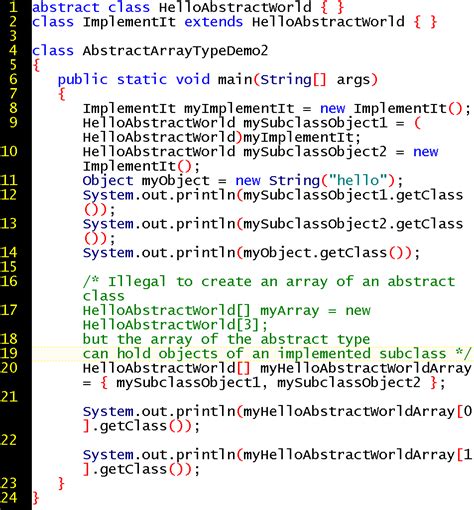Click 'mySubclassObject2' declaration on line 10

315,152
